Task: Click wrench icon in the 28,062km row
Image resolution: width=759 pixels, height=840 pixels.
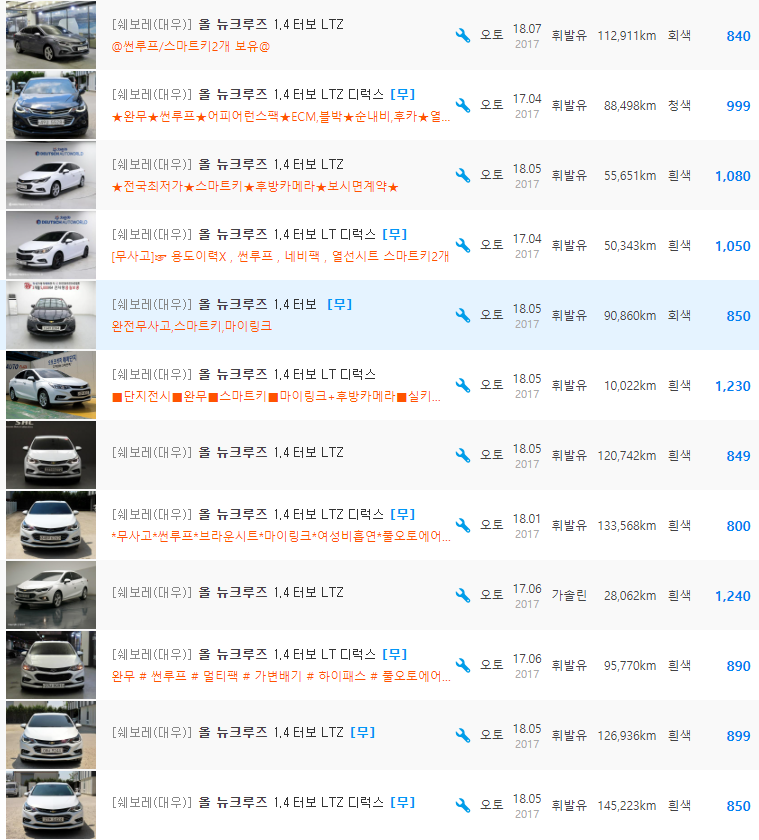Action: [463, 596]
